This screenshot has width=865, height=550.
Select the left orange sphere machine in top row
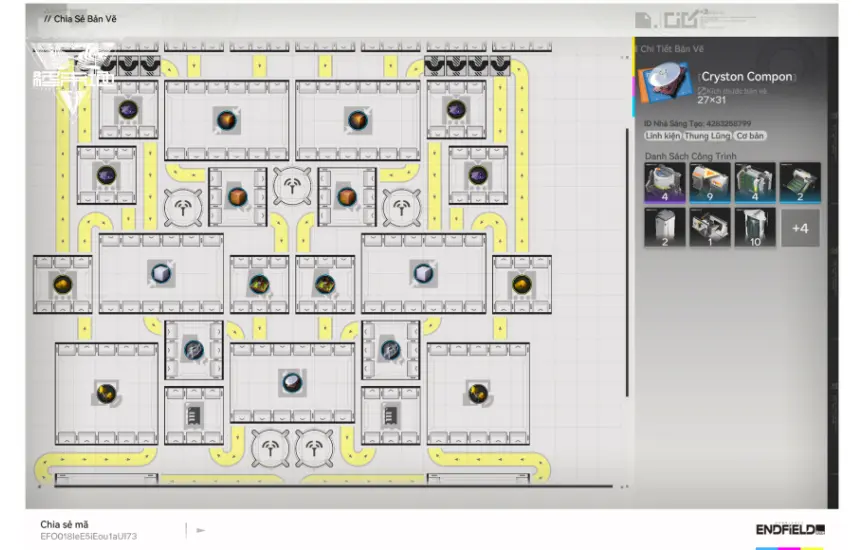pos(227,120)
